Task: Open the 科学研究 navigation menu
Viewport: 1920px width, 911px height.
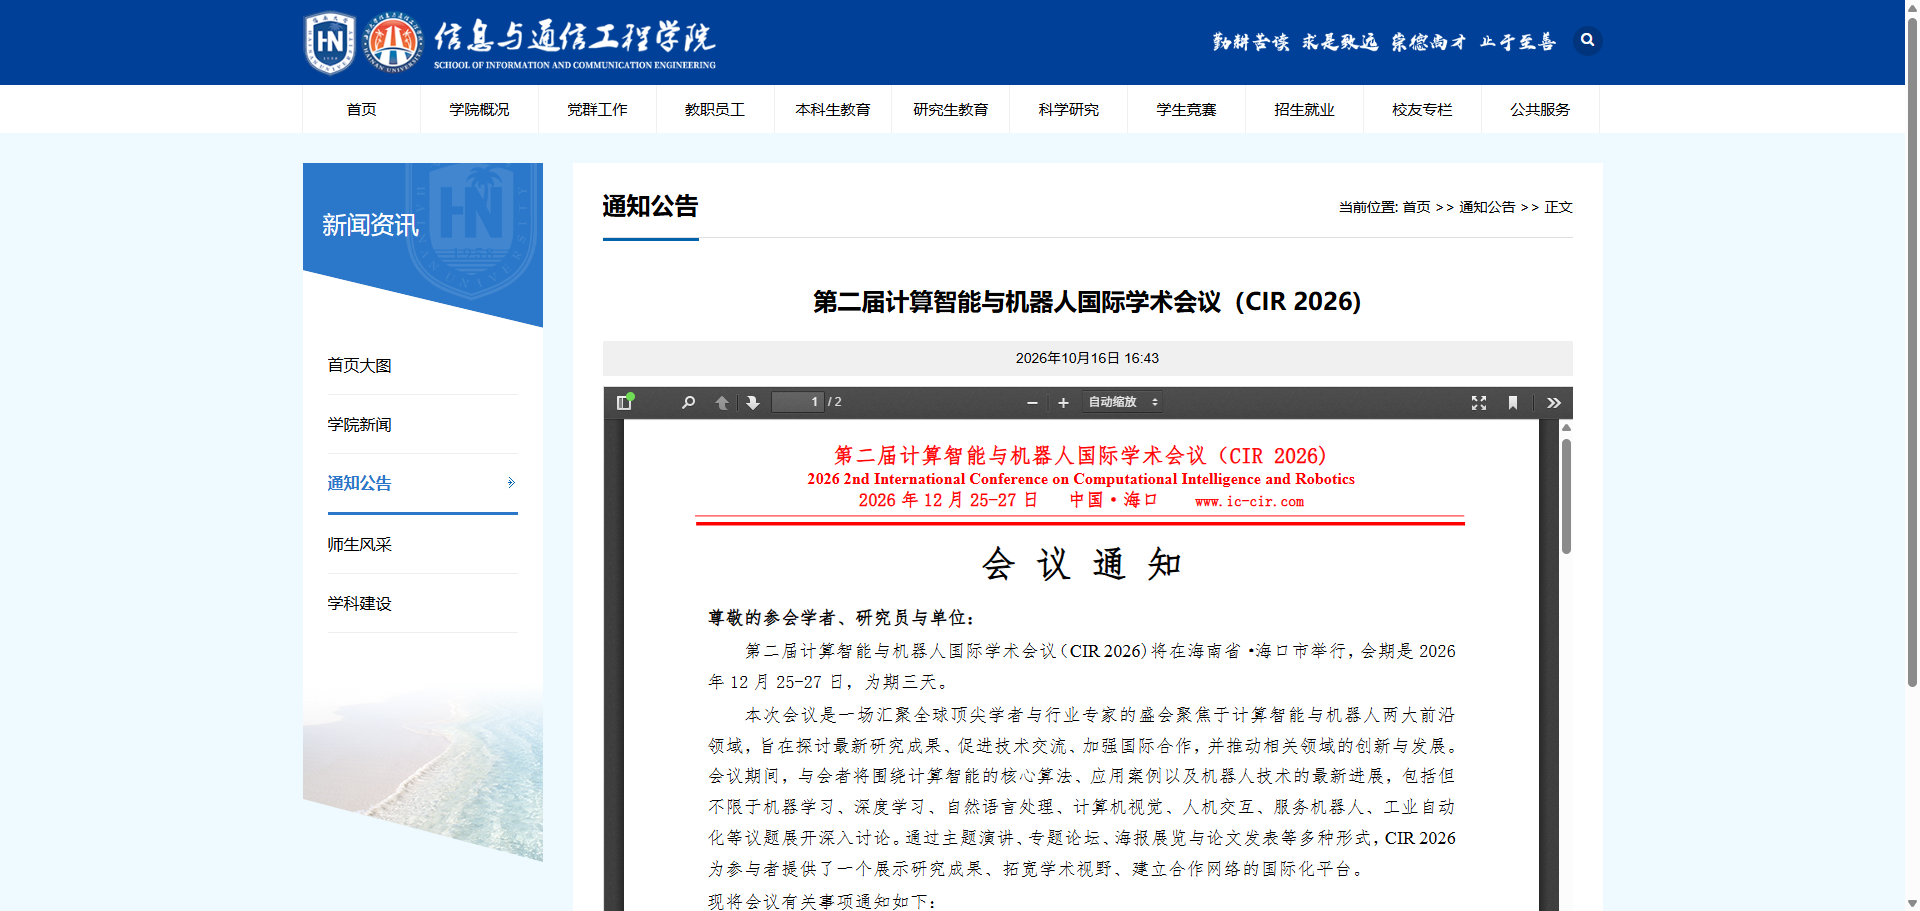Action: 1068,109
